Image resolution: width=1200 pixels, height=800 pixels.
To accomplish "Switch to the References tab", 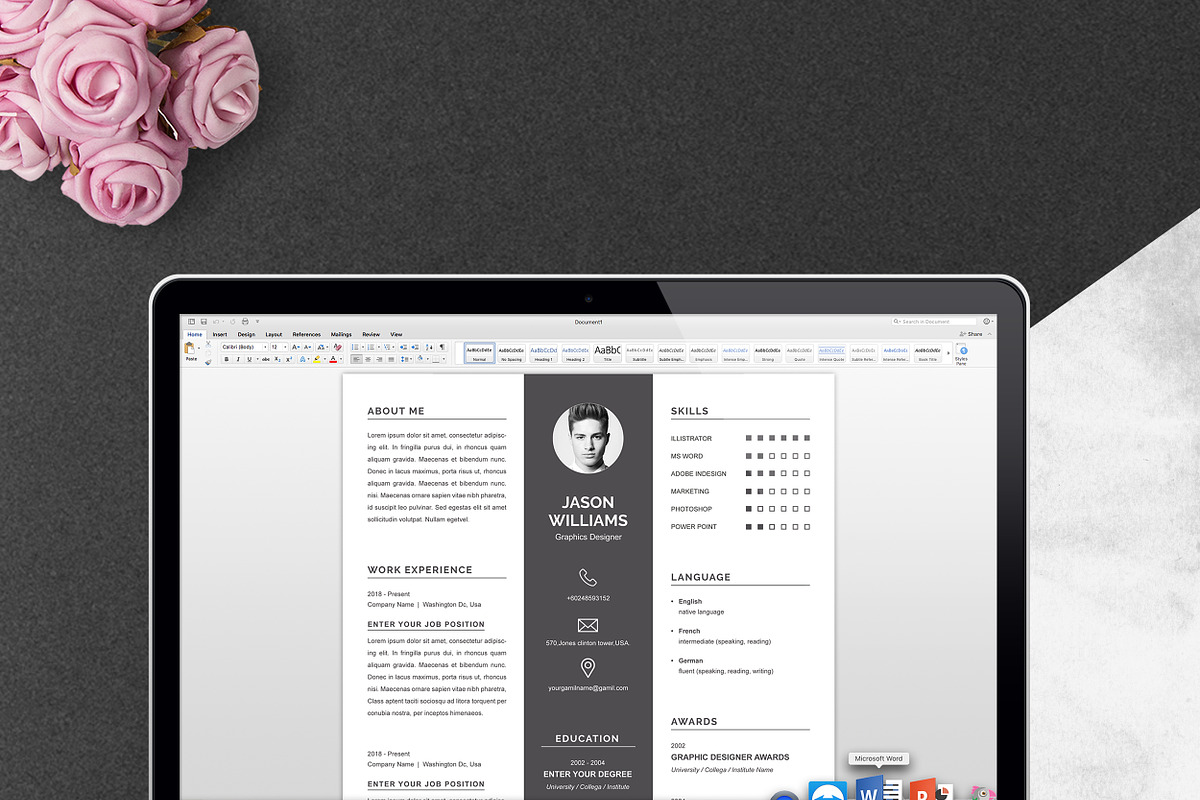I will pyautogui.click(x=307, y=334).
